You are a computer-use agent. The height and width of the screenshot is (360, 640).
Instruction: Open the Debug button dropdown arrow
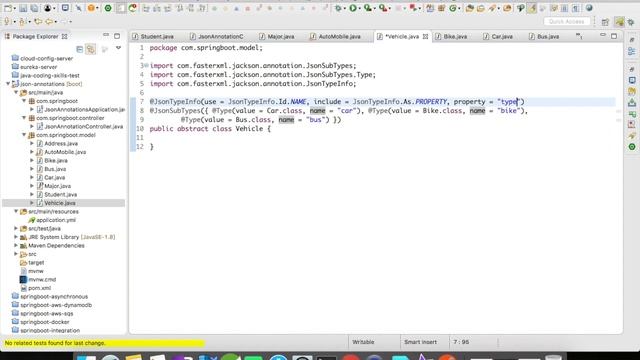[x=344, y=9]
